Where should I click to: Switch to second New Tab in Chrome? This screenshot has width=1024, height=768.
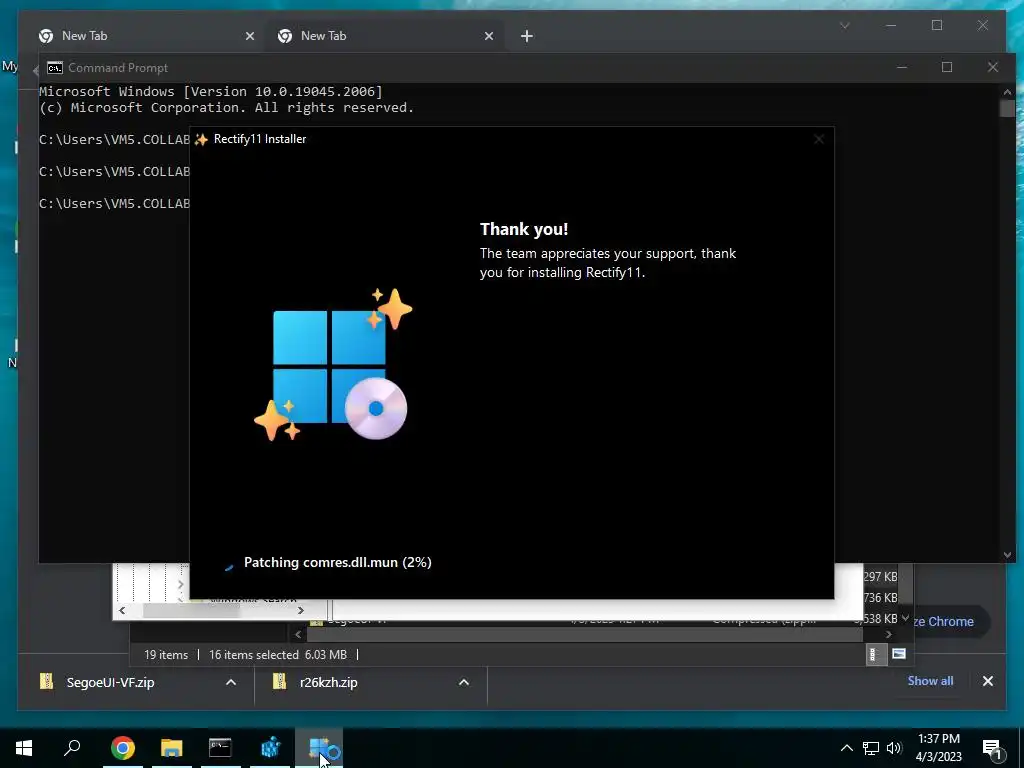click(385, 36)
